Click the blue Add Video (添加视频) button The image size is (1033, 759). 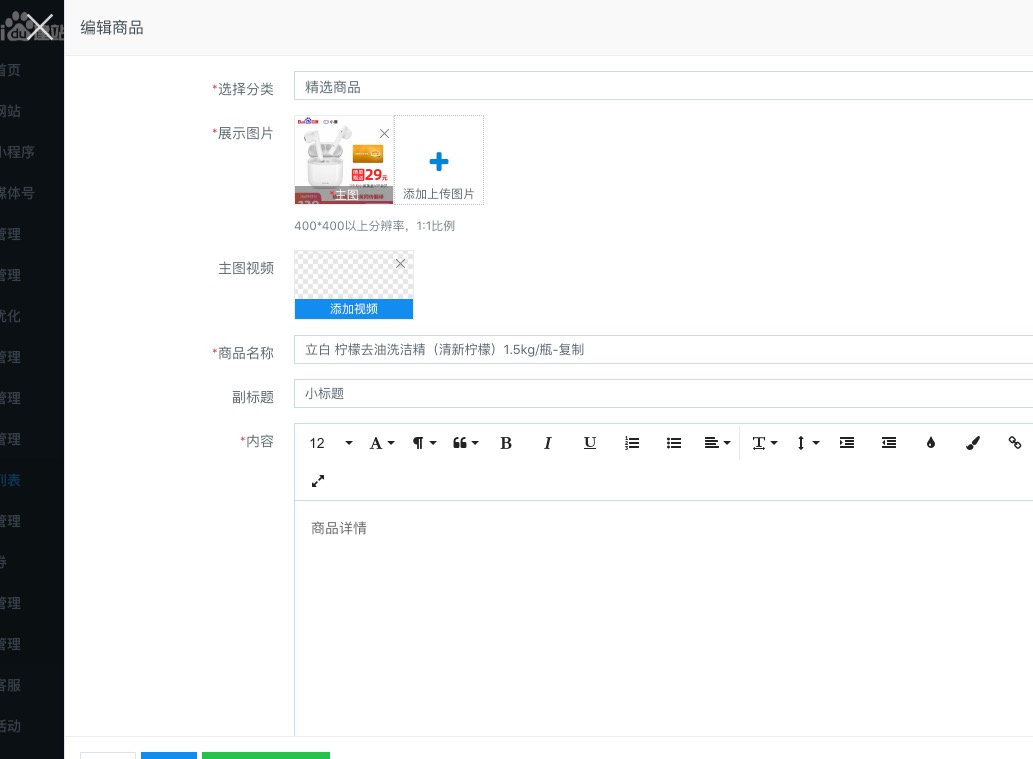354,309
